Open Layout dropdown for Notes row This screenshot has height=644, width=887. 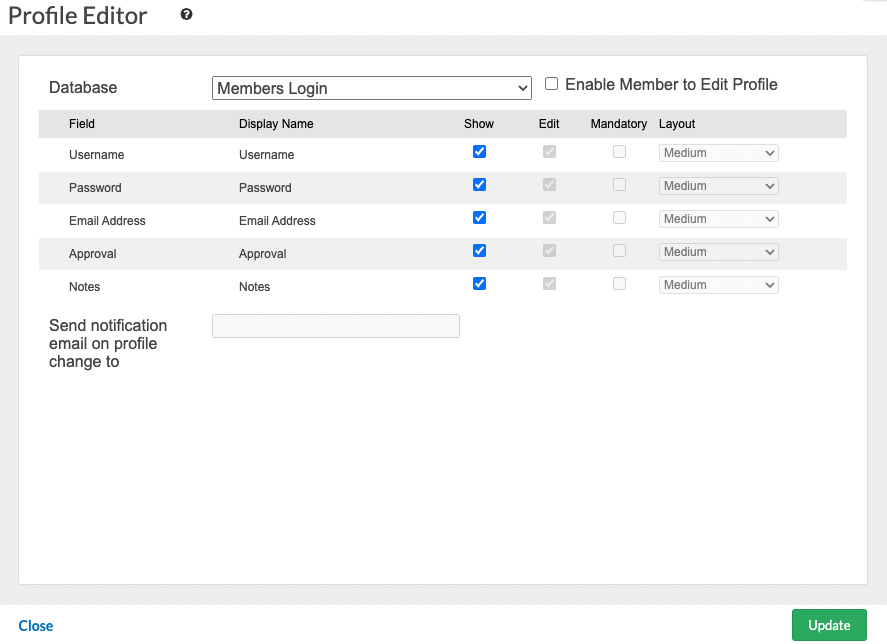(x=718, y=285)
